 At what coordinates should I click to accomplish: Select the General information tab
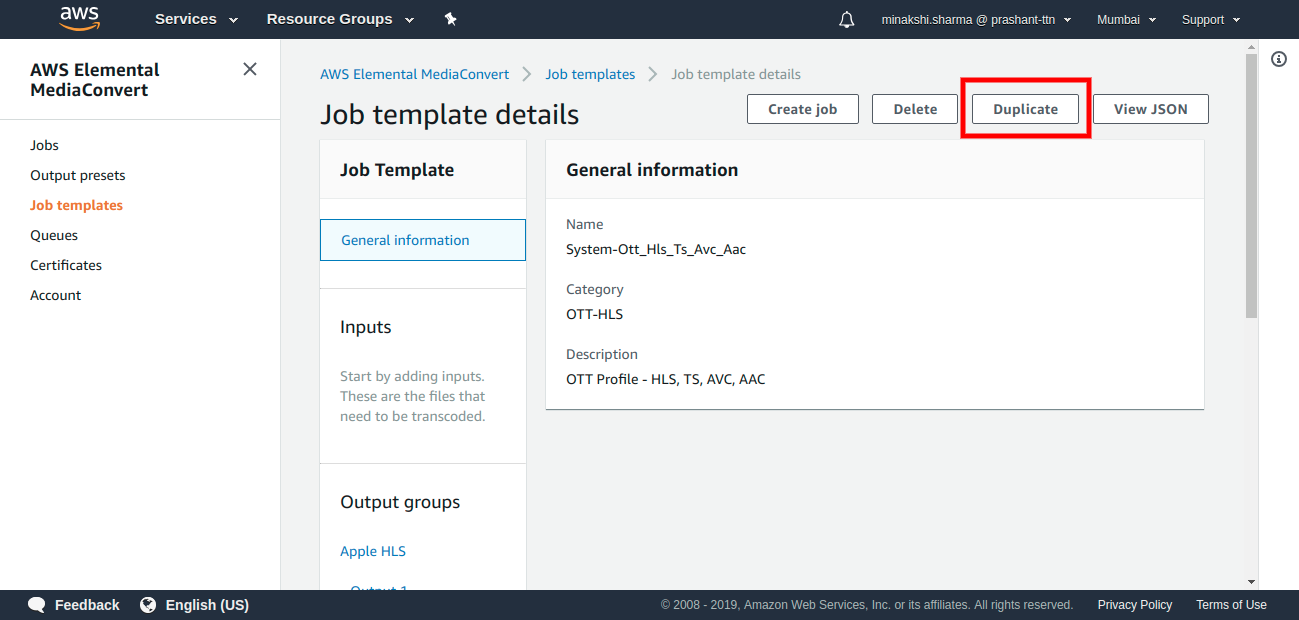pyautogui.click(x=423, y=240)
